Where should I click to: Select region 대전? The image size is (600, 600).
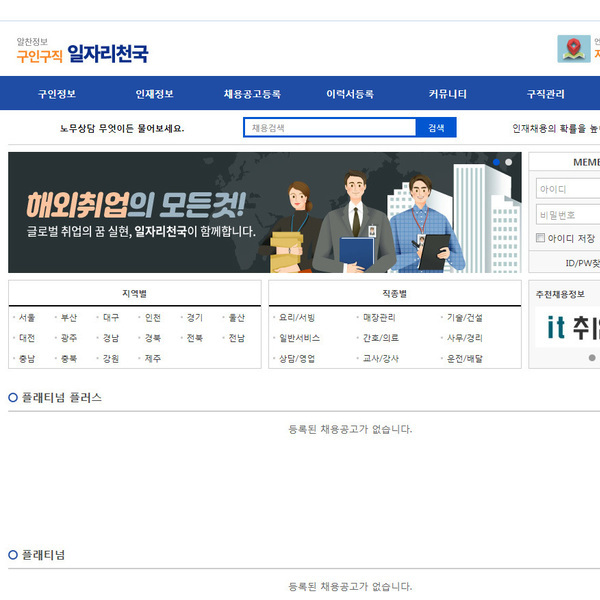coord(27,338)
